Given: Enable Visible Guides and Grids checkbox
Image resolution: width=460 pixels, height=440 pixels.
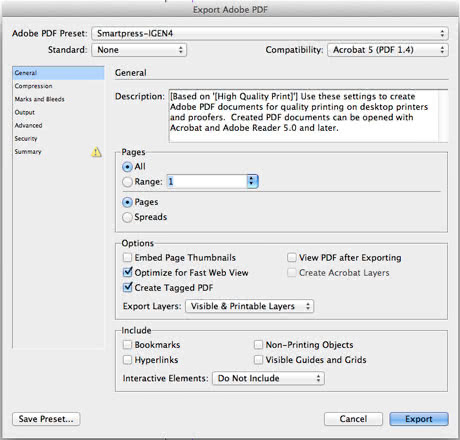Looking at the screenshot, I should 258,360.
